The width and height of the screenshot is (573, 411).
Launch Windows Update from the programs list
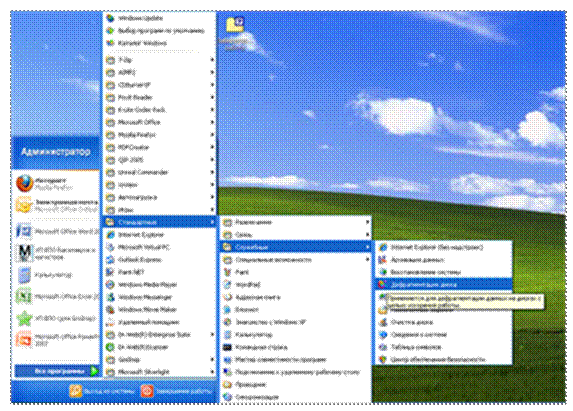click(159, 18)
